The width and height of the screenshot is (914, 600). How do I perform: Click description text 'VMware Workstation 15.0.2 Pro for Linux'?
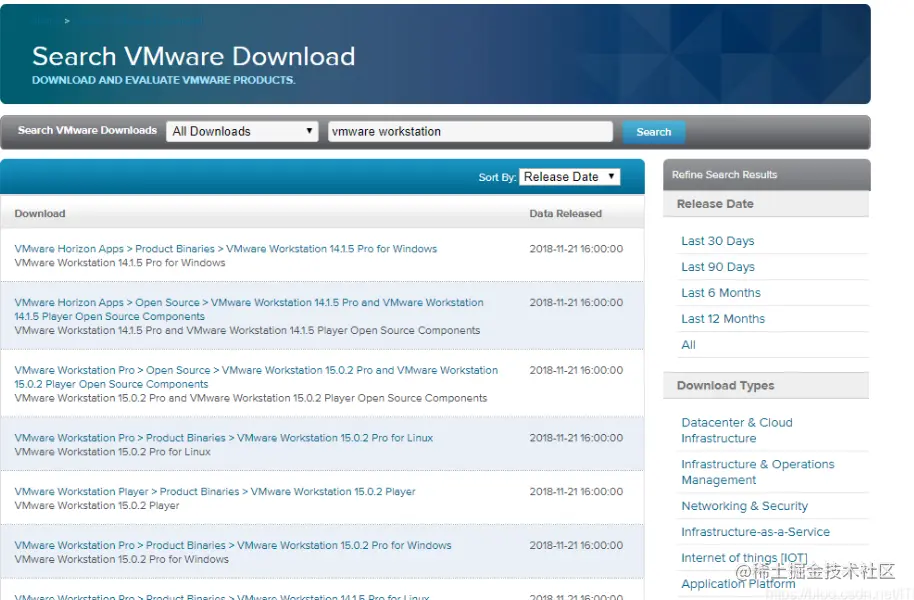pos(113,452)
